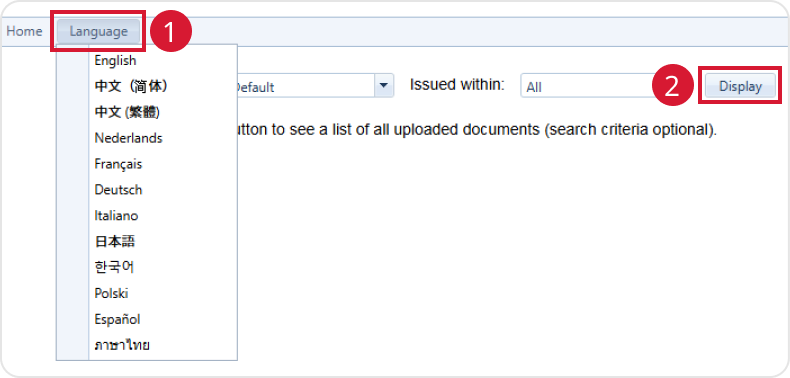Screen dimensions: 790x378
Task: Expand the Default dropdown arrow
Action: [x=384, y=86]
